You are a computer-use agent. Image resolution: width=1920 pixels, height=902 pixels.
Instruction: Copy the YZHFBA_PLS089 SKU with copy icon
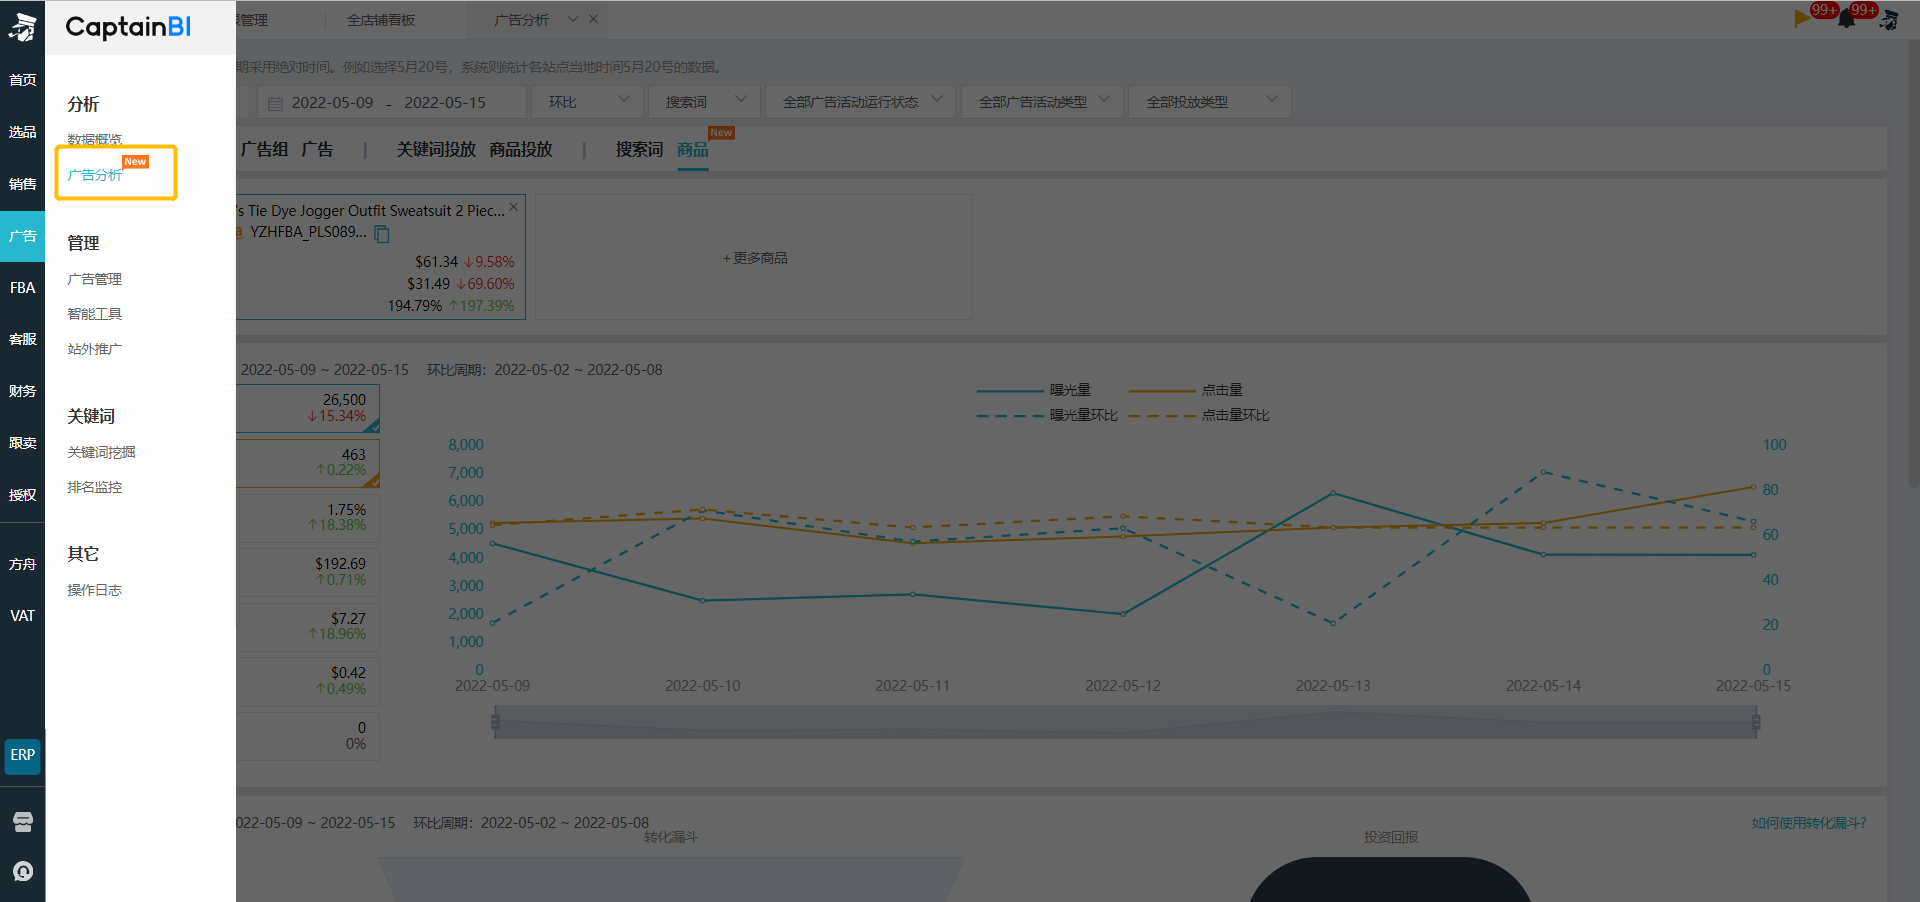pyautogui.click(x=381, y=234)
